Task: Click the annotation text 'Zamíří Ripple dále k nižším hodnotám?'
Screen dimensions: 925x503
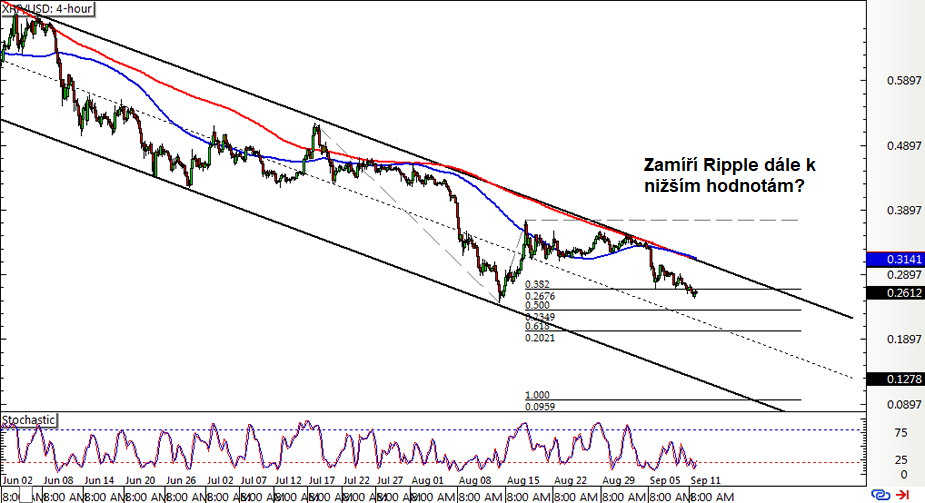Action: [730, 175]
